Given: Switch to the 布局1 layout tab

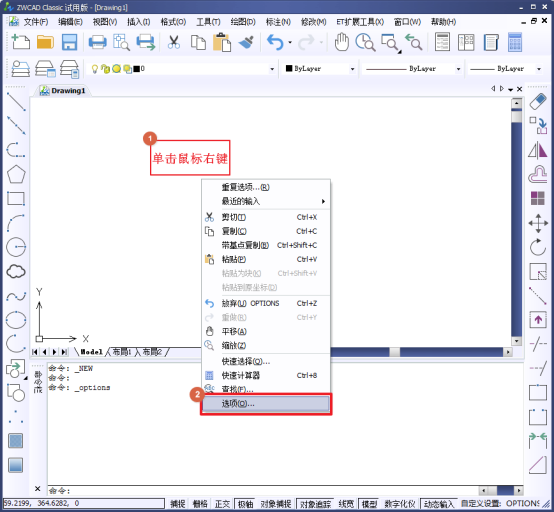Looking at the screenshot, I should (x=122, y=352).
